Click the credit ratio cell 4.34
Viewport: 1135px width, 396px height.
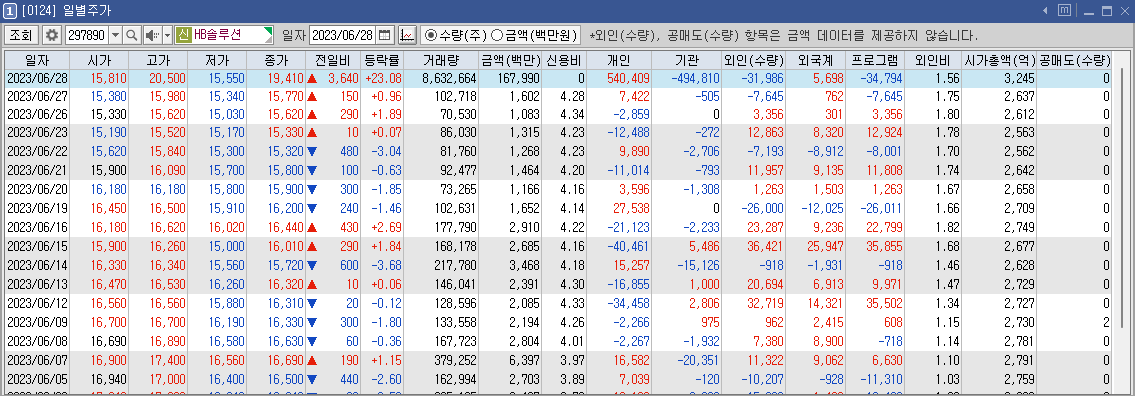point(565,114)
